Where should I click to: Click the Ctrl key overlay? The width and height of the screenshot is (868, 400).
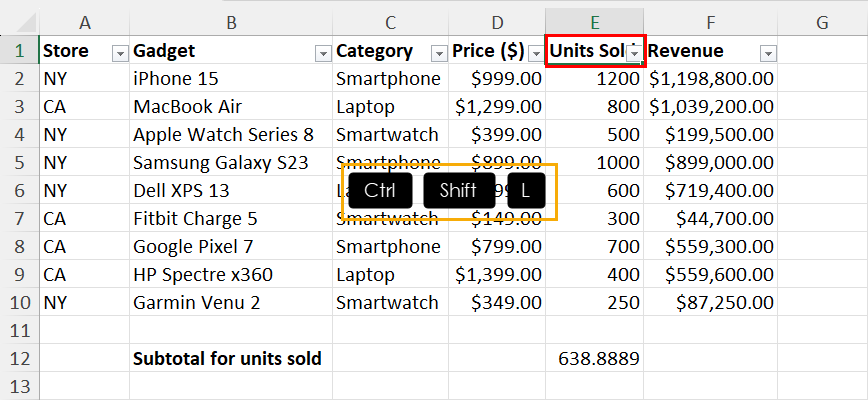click(x=380, y=190)
